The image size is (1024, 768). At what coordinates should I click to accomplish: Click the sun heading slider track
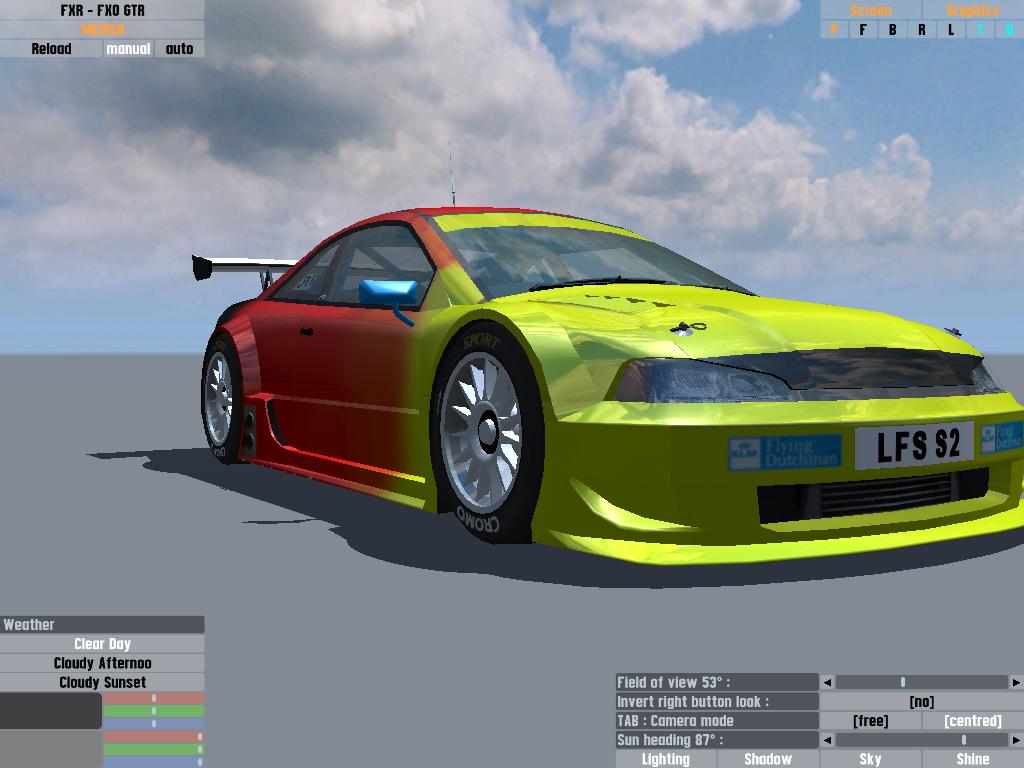921,740
